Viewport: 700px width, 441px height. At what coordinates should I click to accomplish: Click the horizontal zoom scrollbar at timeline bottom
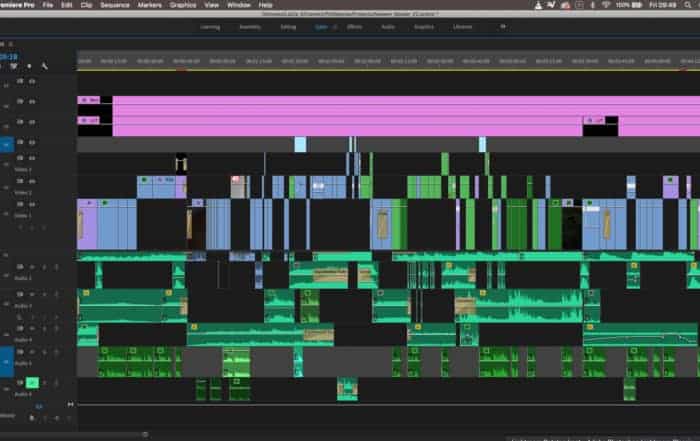coord(145,434)
